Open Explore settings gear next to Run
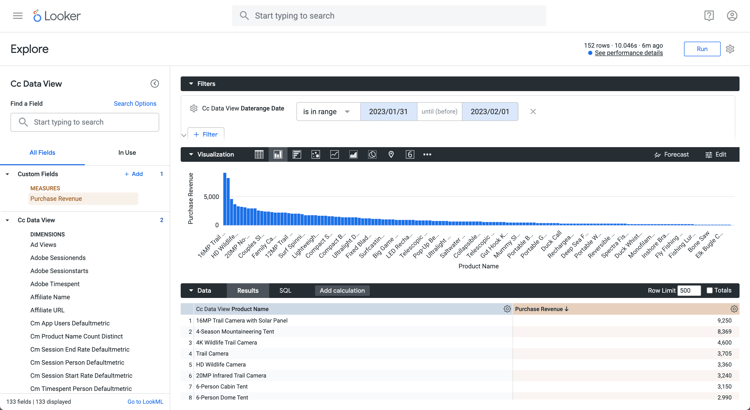This screenshot has width=750, height=410. coord(730,49)
